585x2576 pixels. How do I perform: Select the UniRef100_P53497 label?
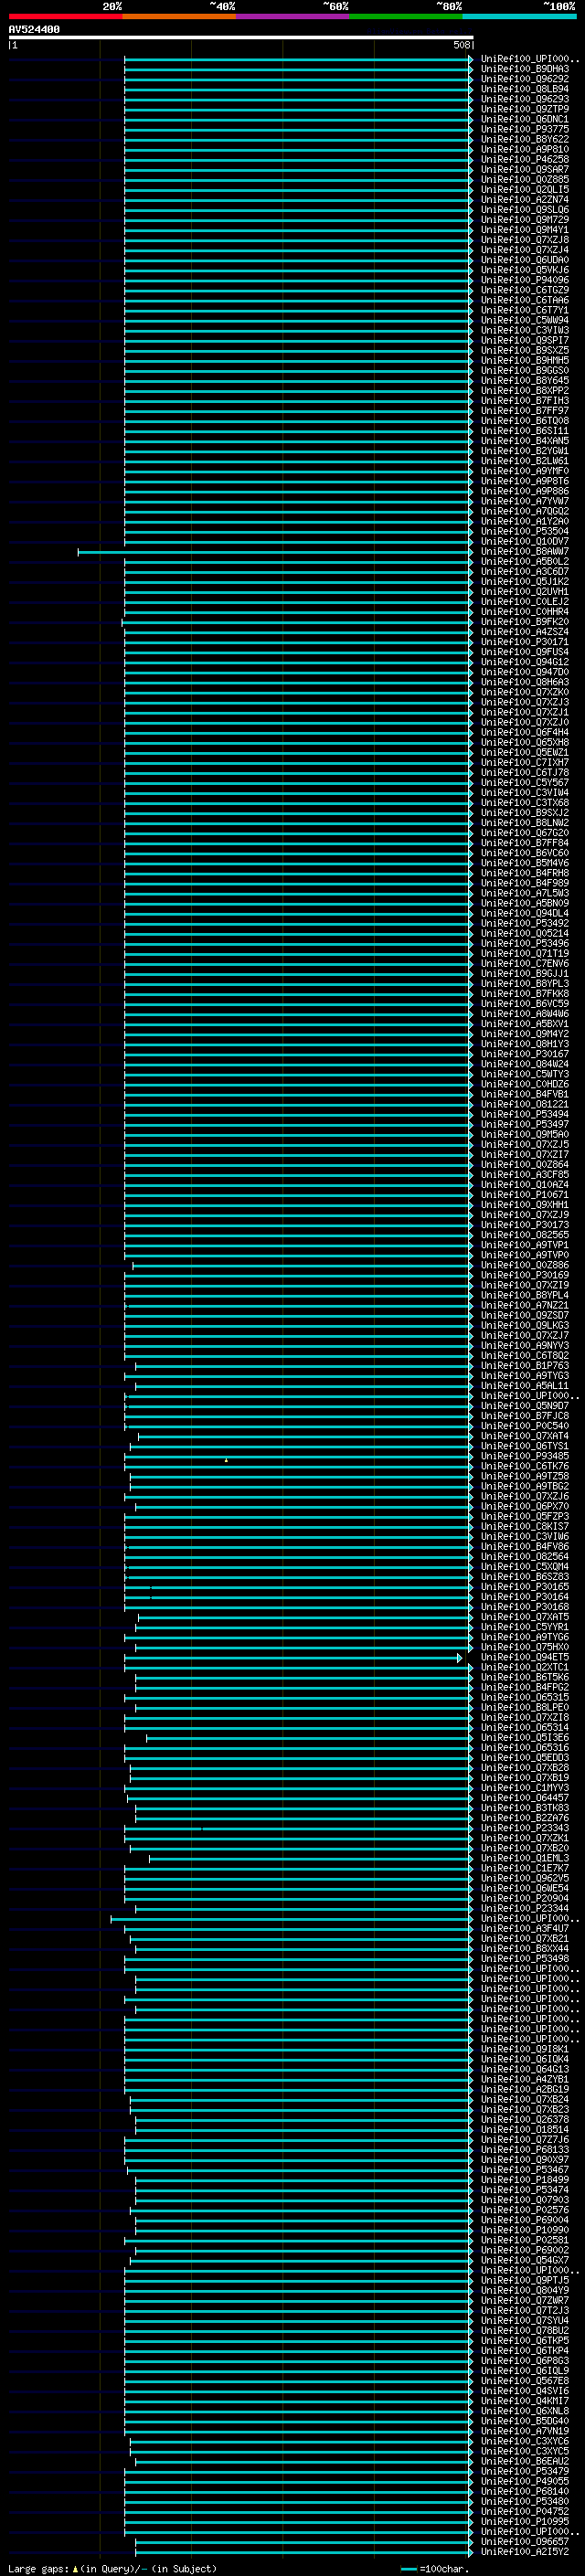pyautogui.click(x=525, y=1124)
